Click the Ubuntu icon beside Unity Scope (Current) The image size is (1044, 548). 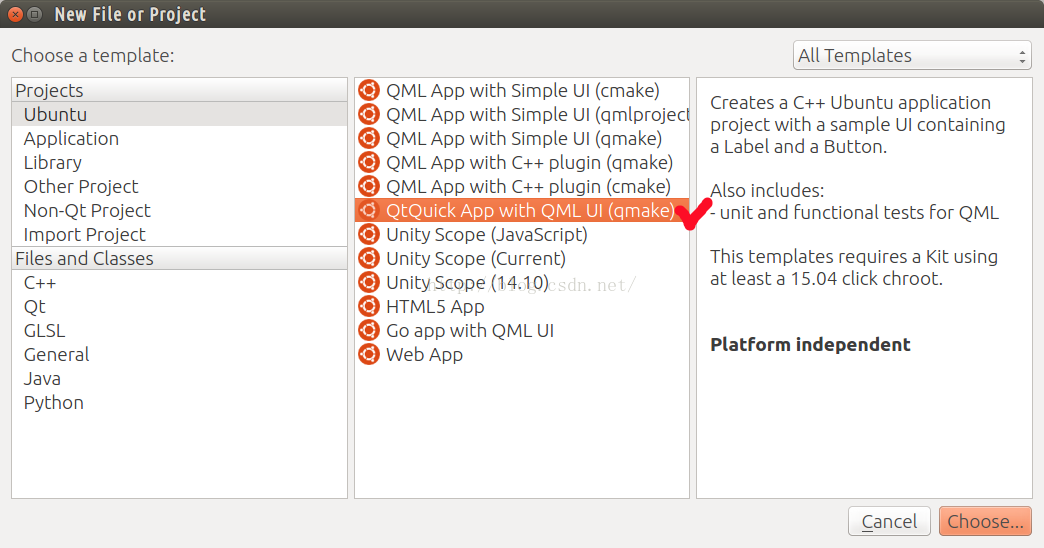pos(369,258)
